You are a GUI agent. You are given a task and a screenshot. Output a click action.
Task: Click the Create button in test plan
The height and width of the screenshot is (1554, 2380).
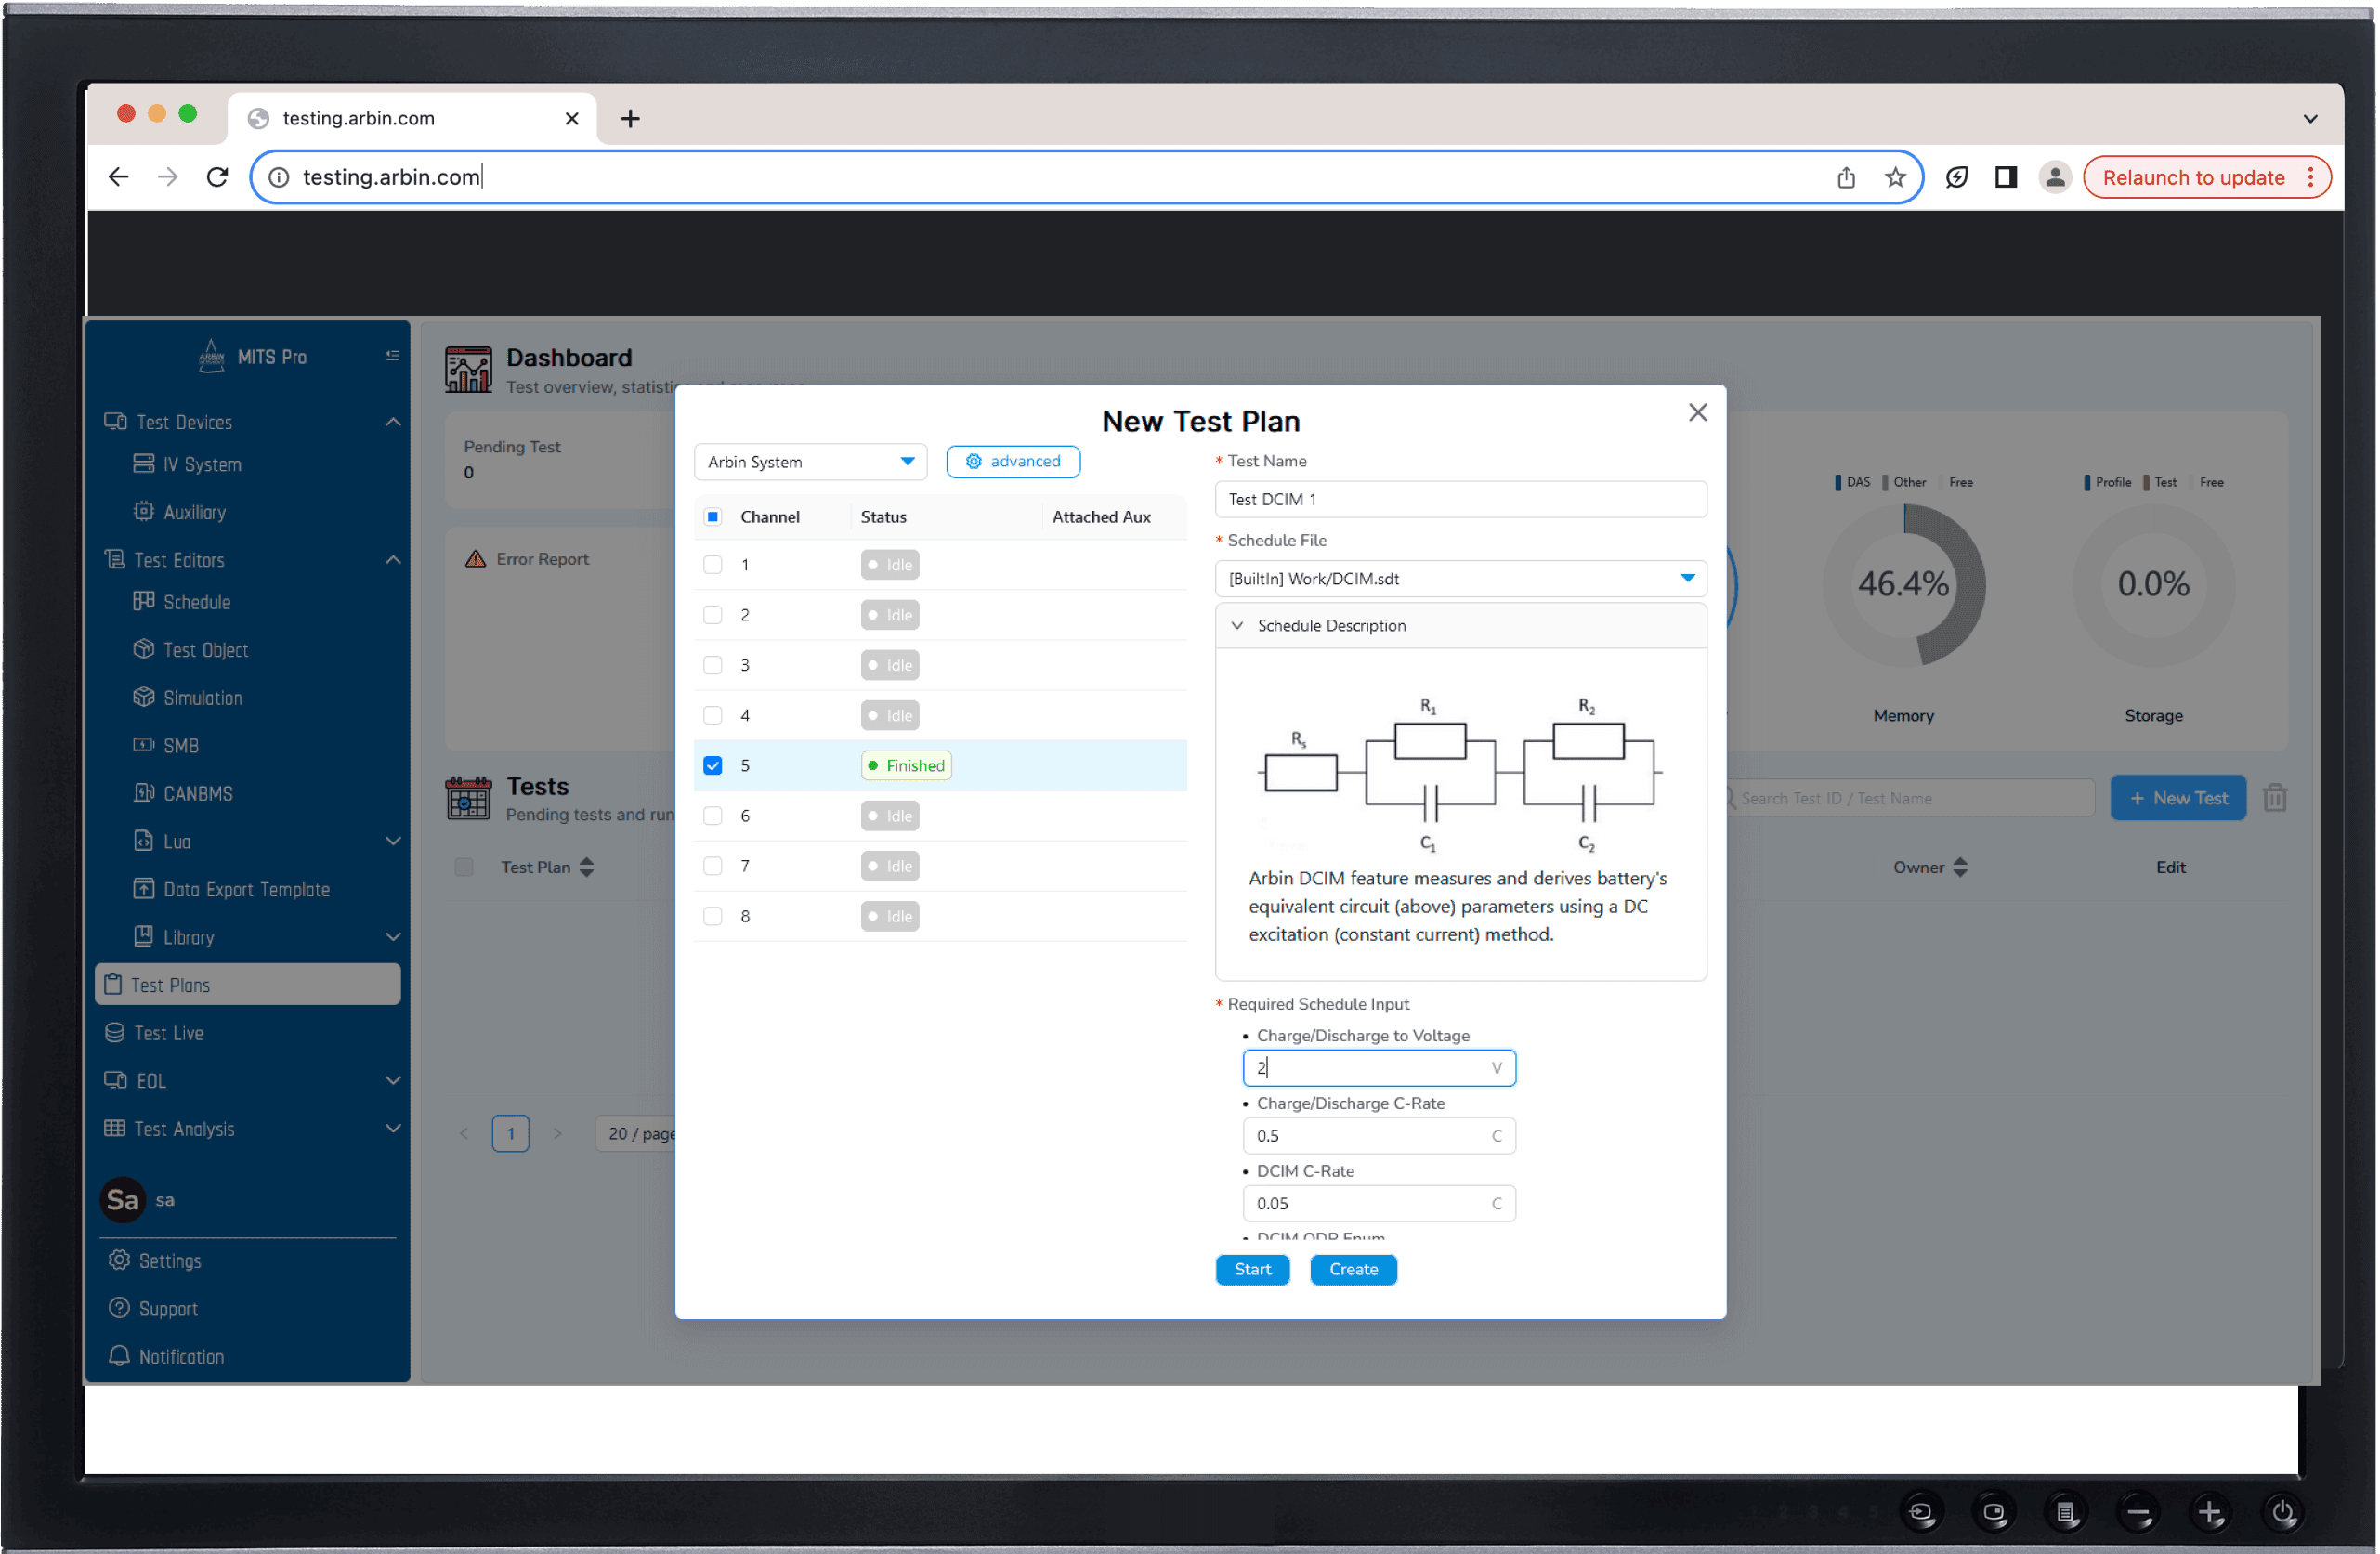coord(1353,1270)
